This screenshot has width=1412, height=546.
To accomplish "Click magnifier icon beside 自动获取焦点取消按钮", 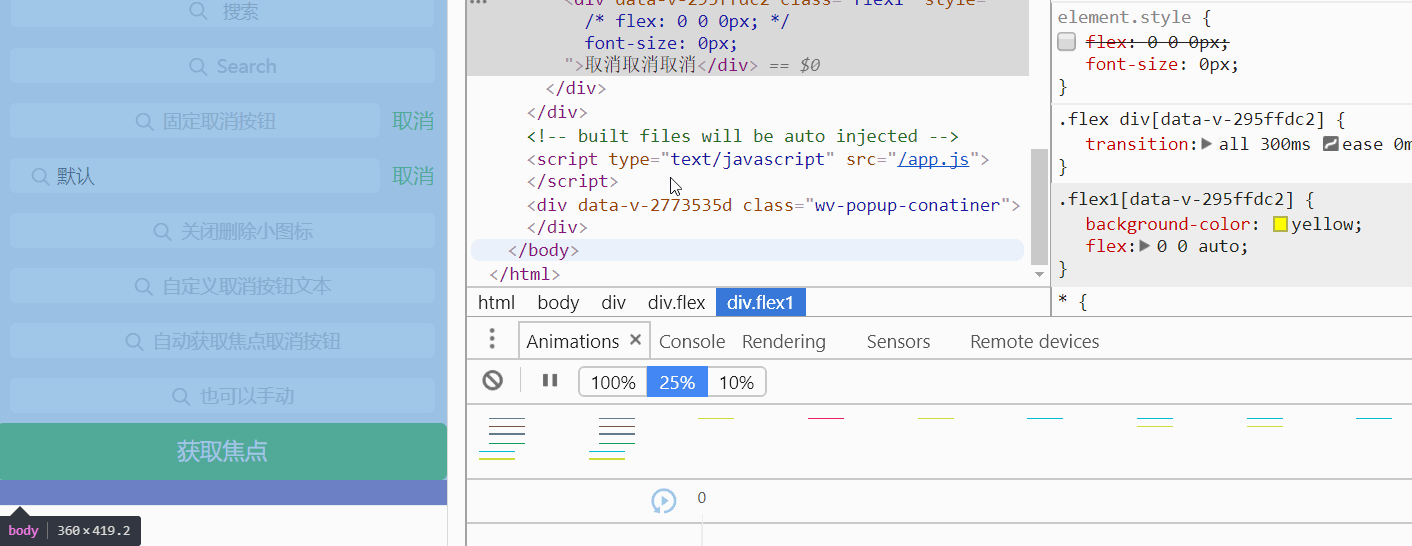I will [134, 341].
